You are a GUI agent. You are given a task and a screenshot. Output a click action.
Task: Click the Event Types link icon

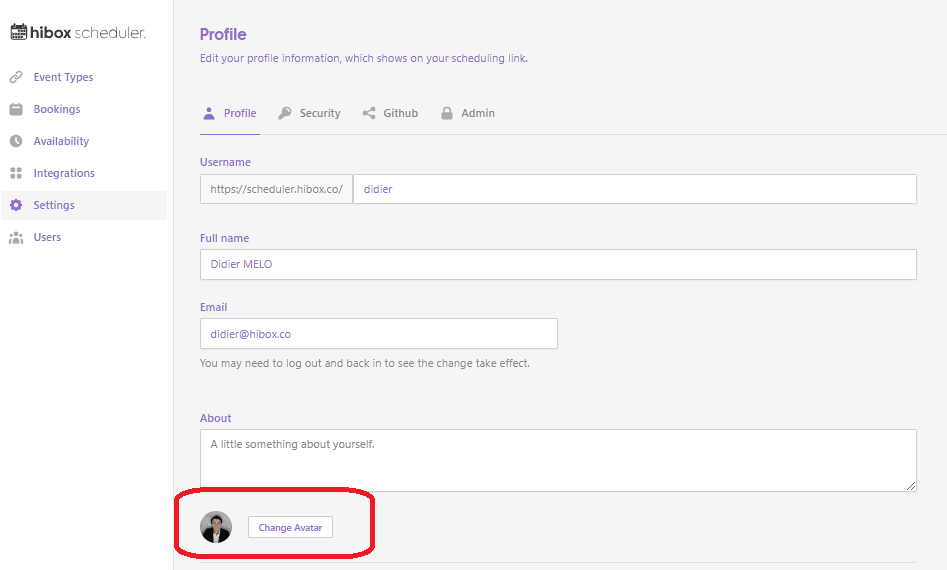(16, 77)
